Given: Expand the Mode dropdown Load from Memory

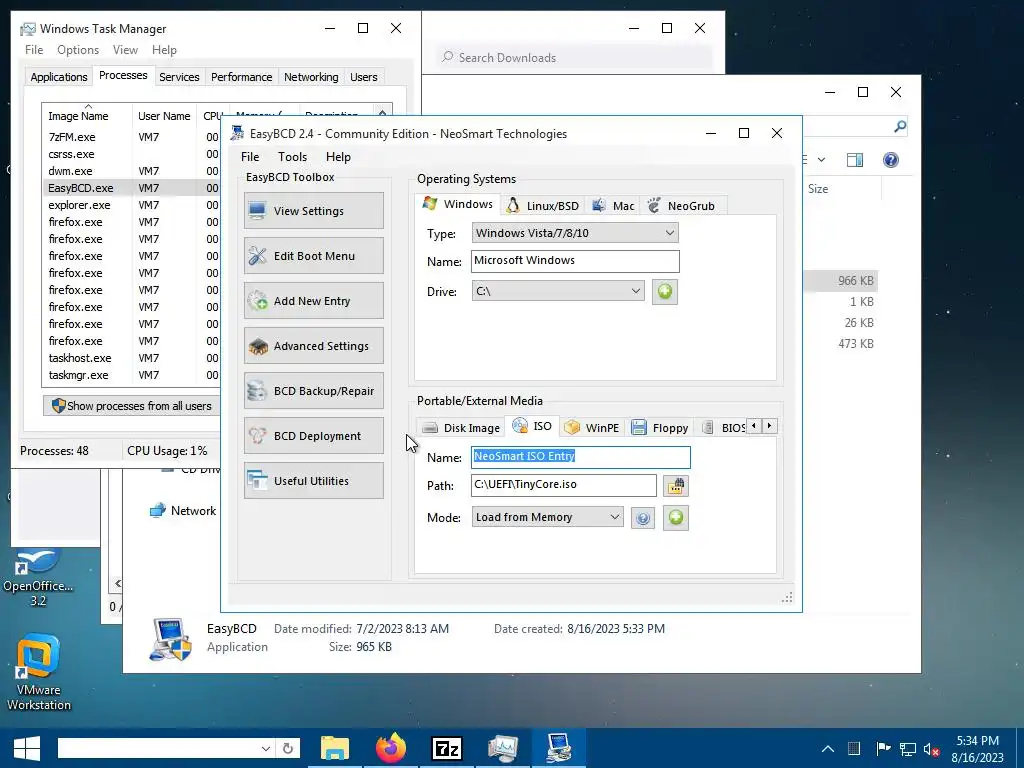Looking at the screenshot, I should point(547,517).
